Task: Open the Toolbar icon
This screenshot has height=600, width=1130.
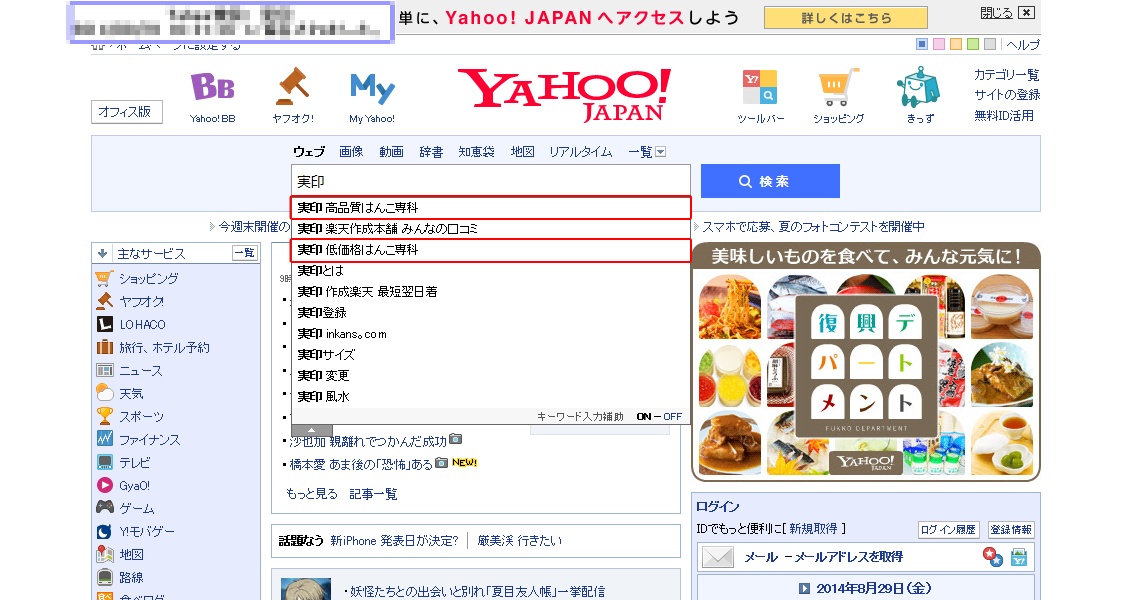Action: pyautogui.click(x=760, y=87)
